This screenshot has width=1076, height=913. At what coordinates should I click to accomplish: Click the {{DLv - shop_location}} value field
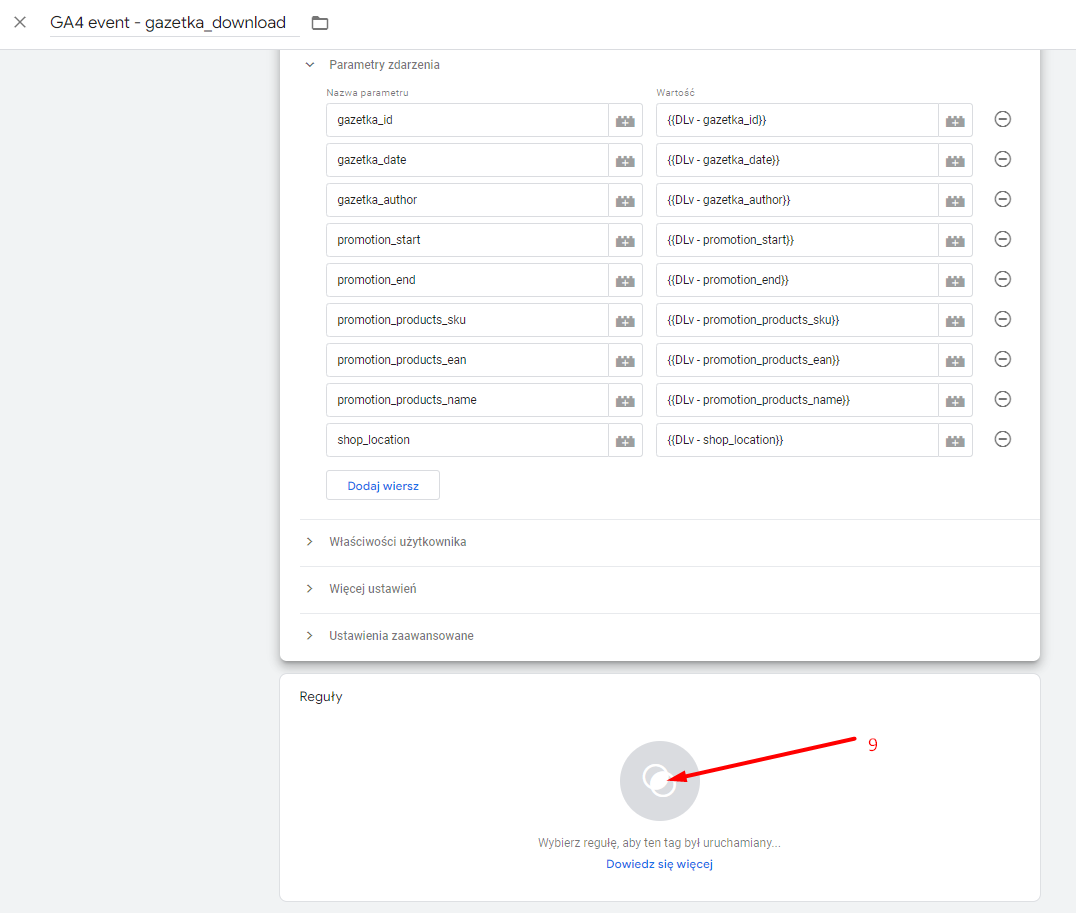pyautogui.click(x=797, y=440)
